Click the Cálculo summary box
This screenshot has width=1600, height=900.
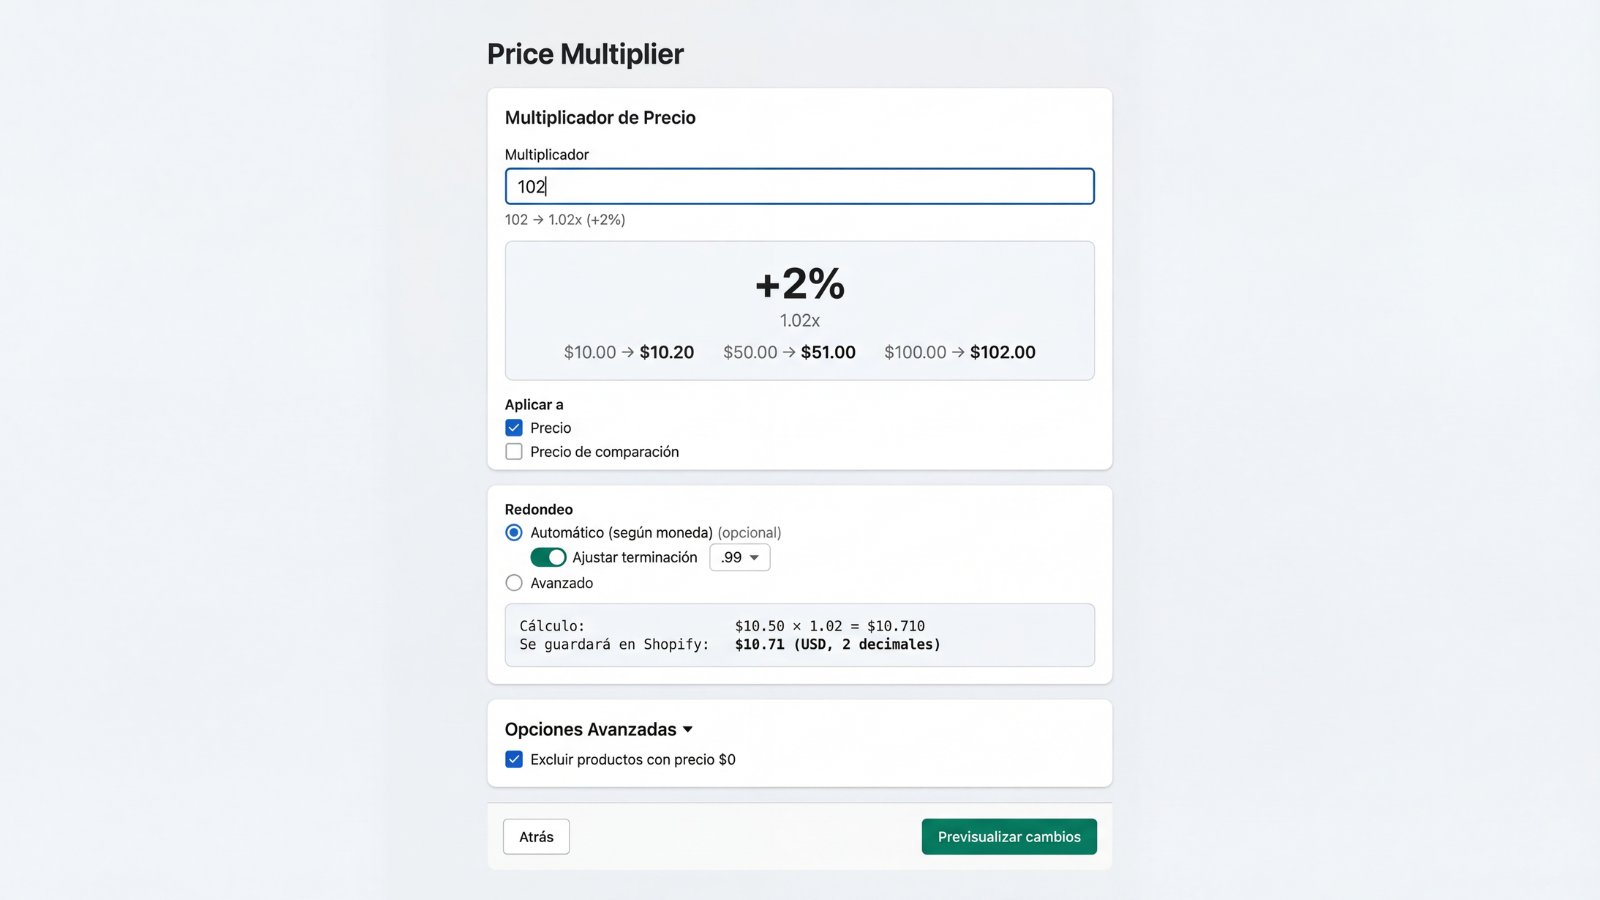[x=799, y=635]
